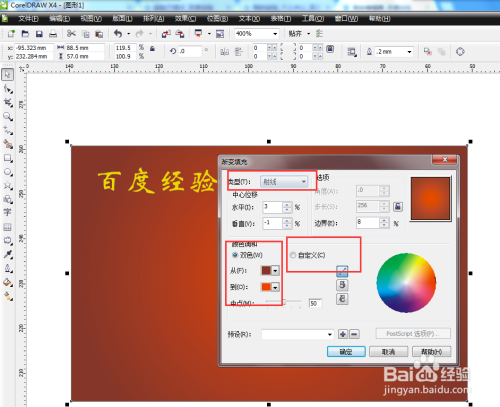Screen dimensions: 500x407
Task: Click the Mirror horizontally icon
Action: click(225, 52)
